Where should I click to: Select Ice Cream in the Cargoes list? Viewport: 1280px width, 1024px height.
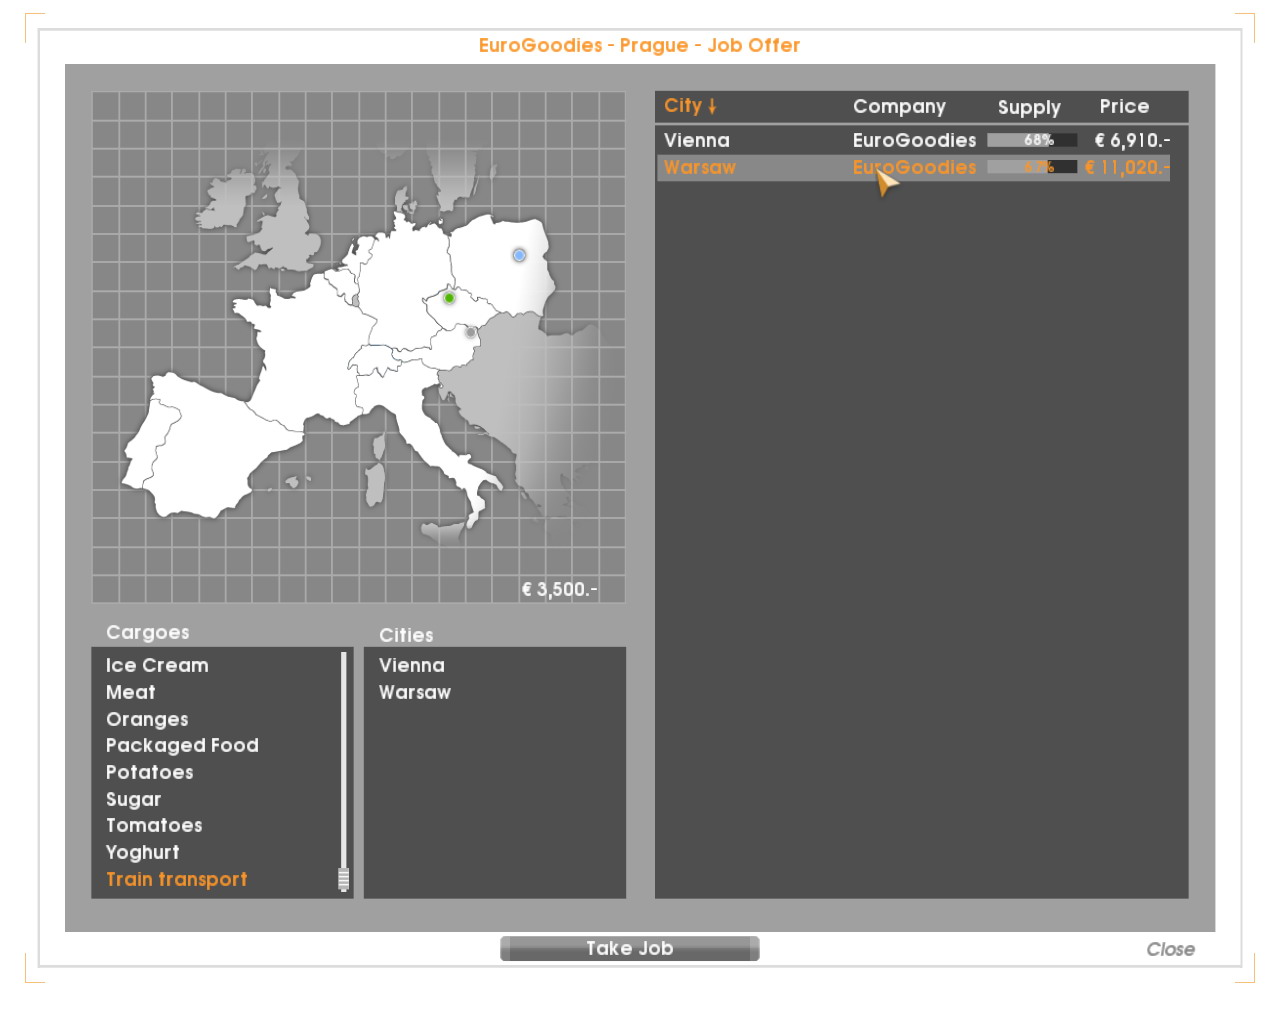(x=157, y=666)
